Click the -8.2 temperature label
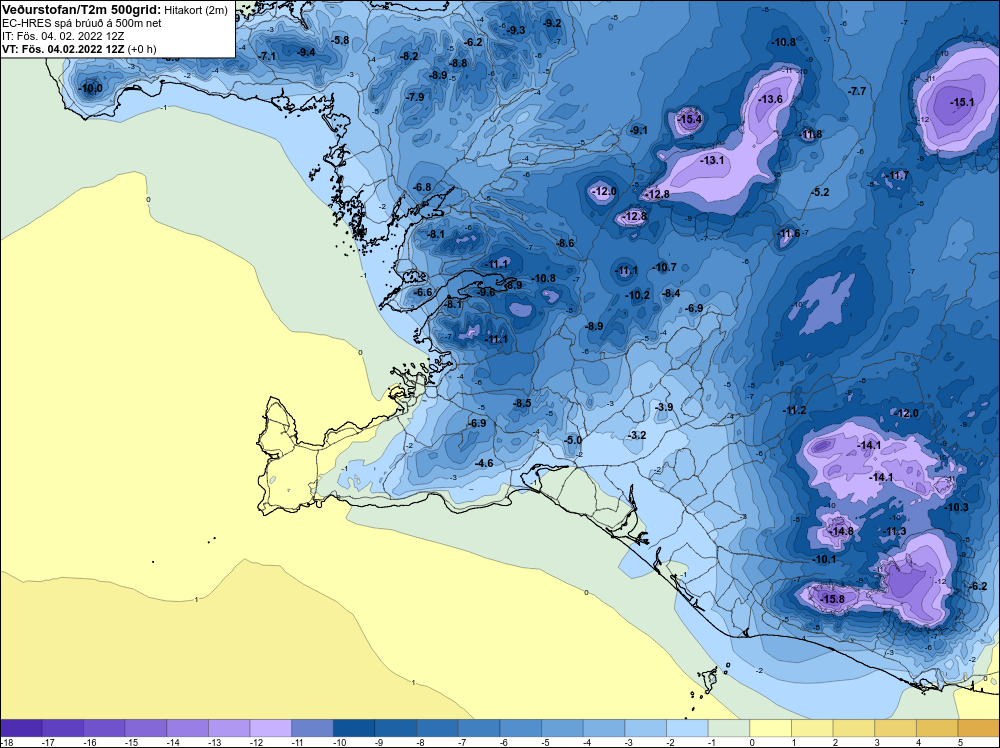 click(x=409, y=56)
